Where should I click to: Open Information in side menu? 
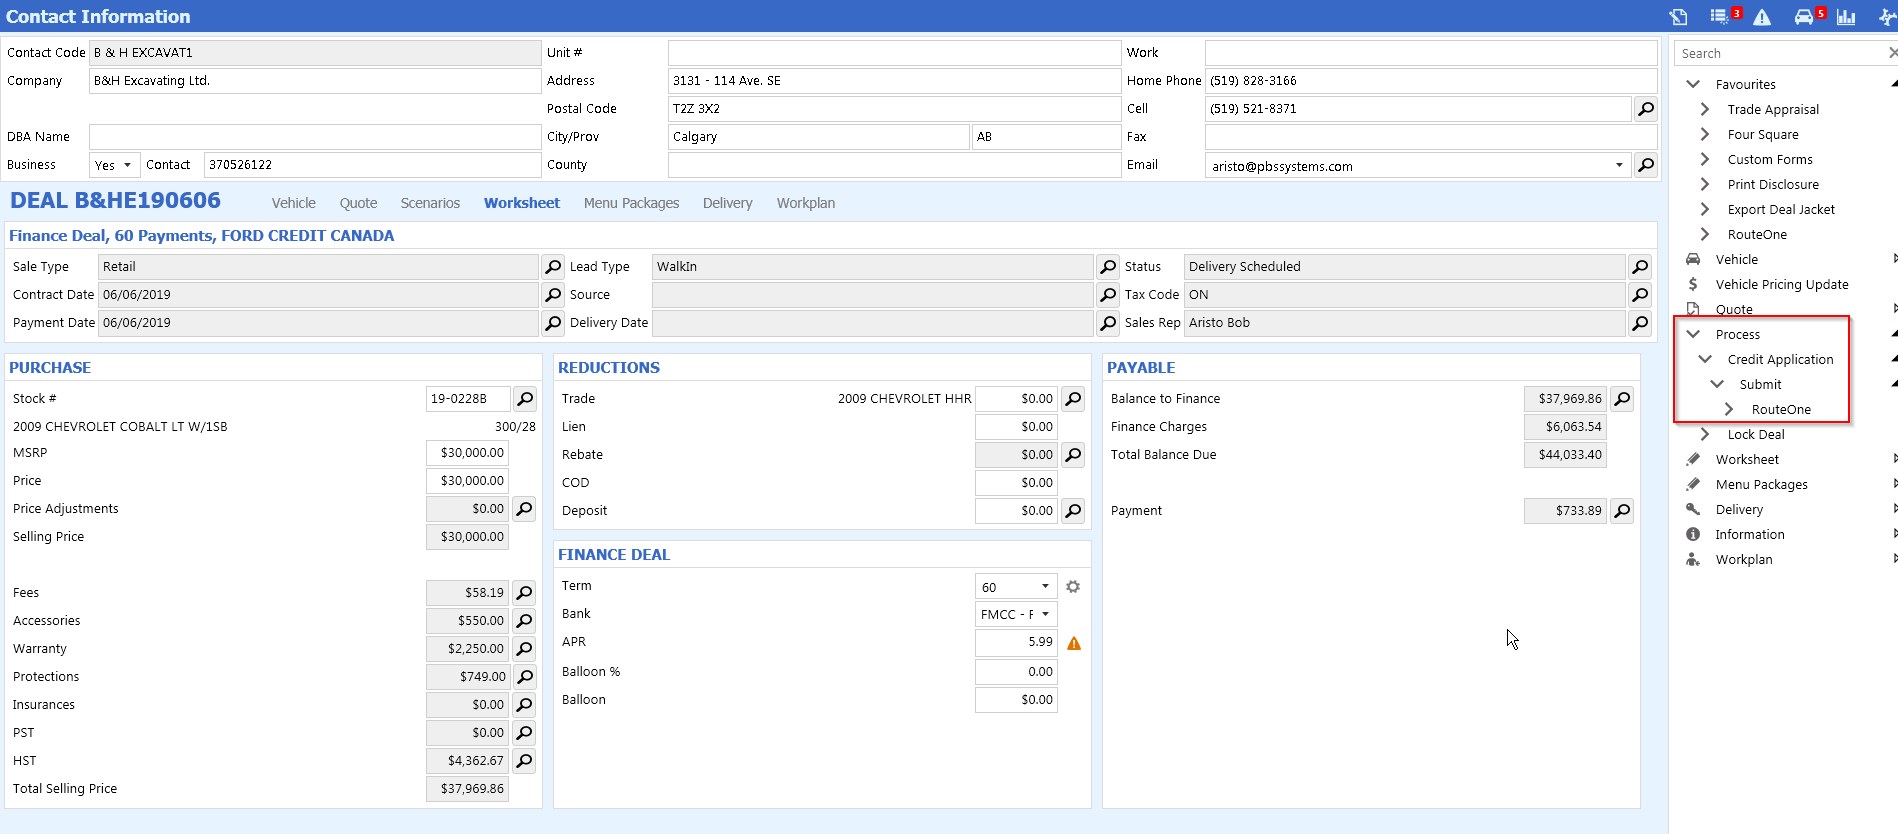point(1750,534)
